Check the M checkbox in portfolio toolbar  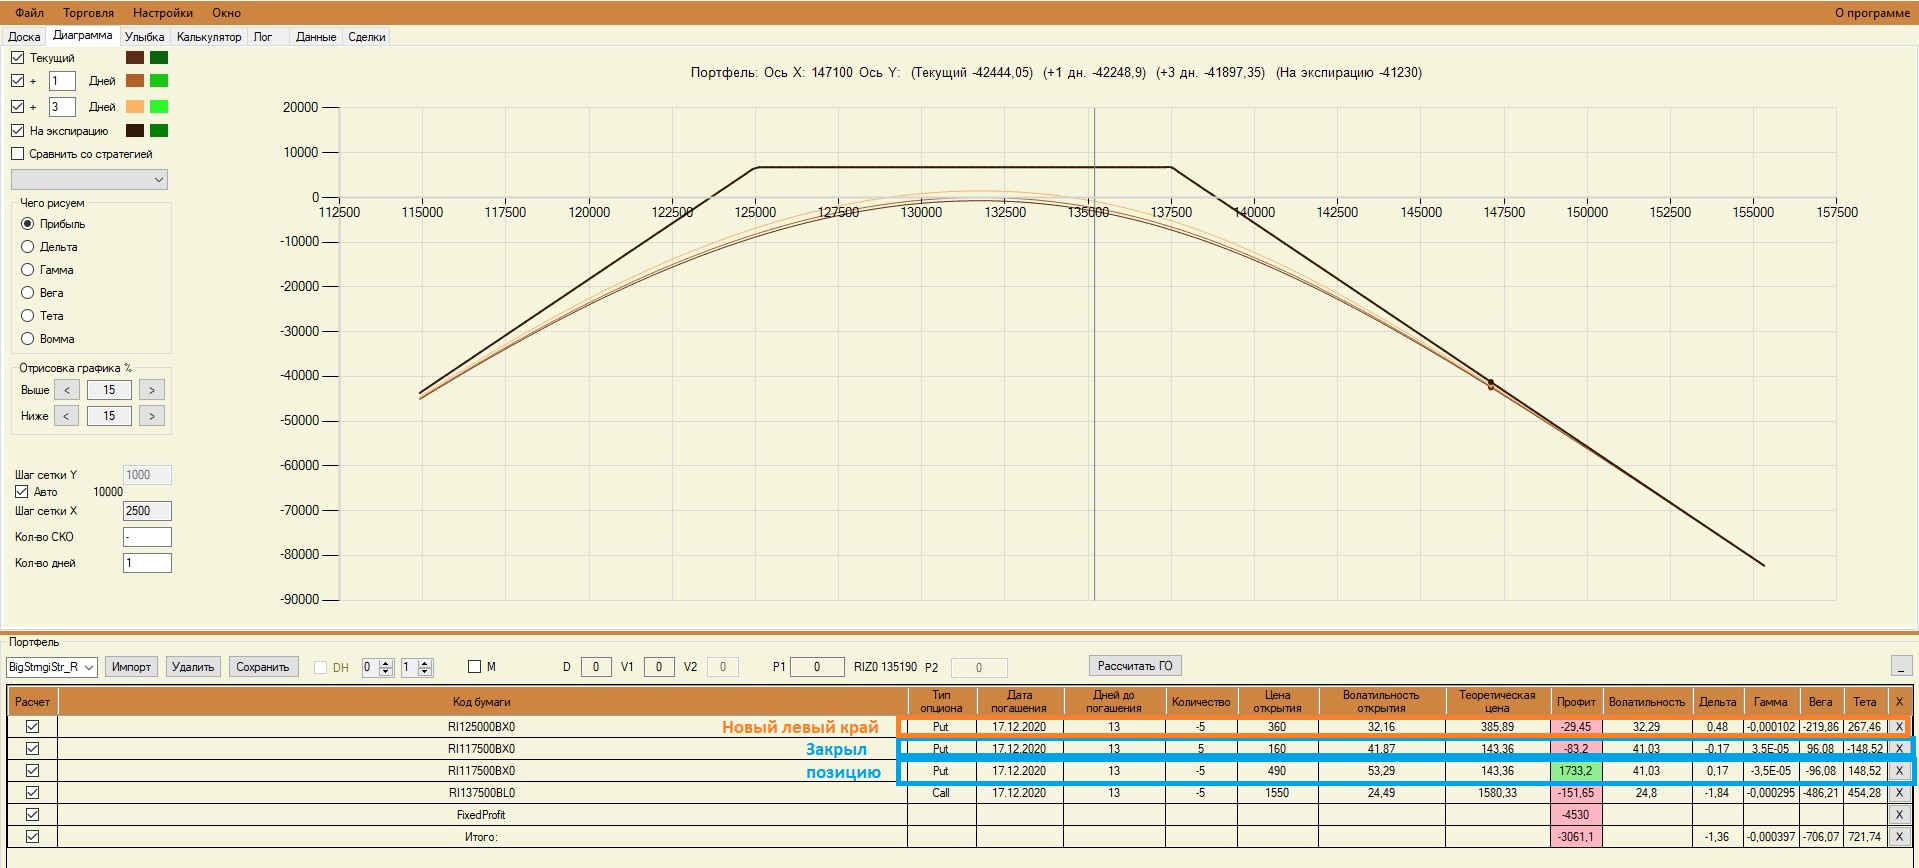(475, 667)
